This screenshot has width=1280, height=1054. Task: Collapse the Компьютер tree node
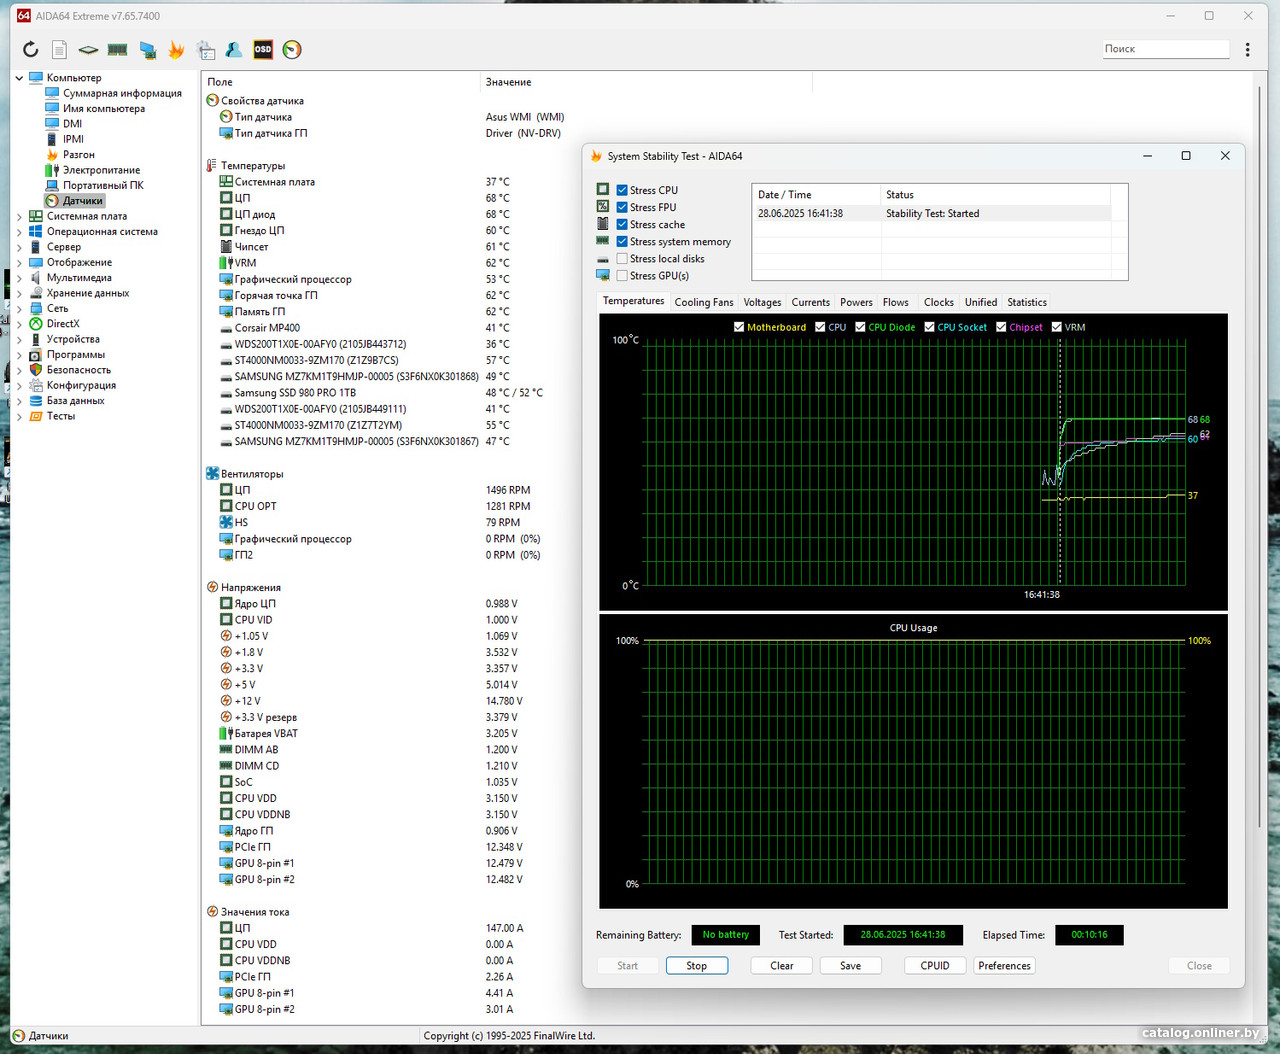click(x=19, y=78)
